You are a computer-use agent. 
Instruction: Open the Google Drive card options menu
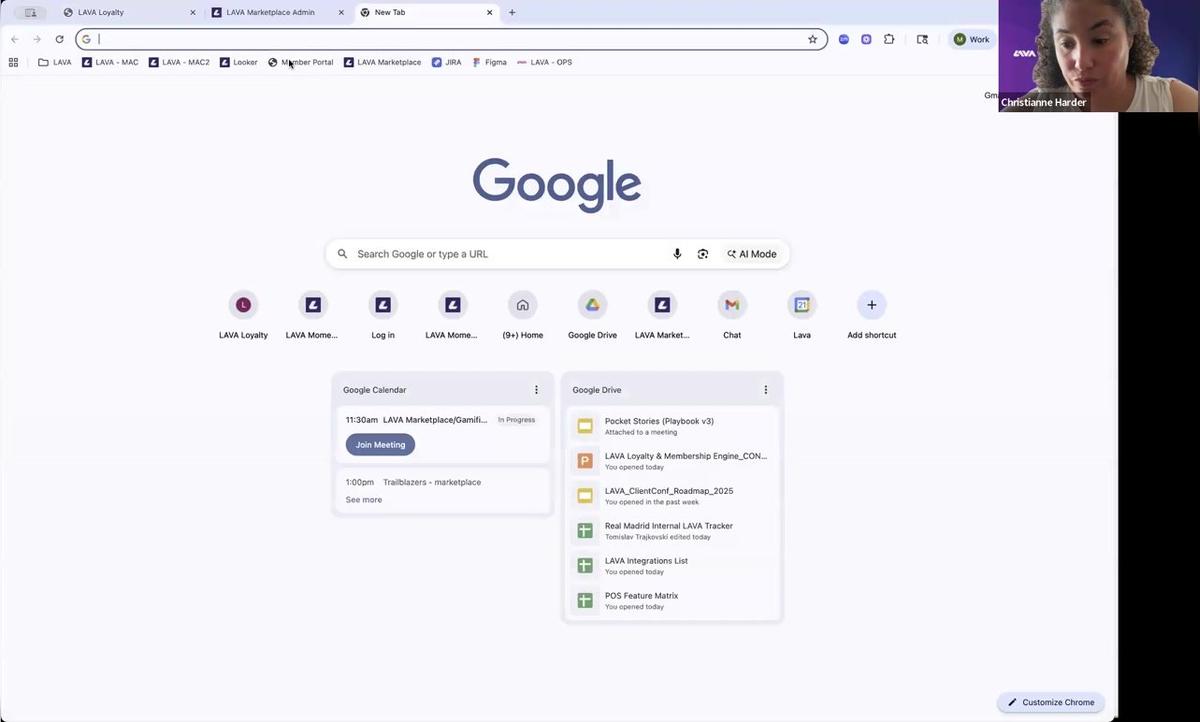(765, 389)
